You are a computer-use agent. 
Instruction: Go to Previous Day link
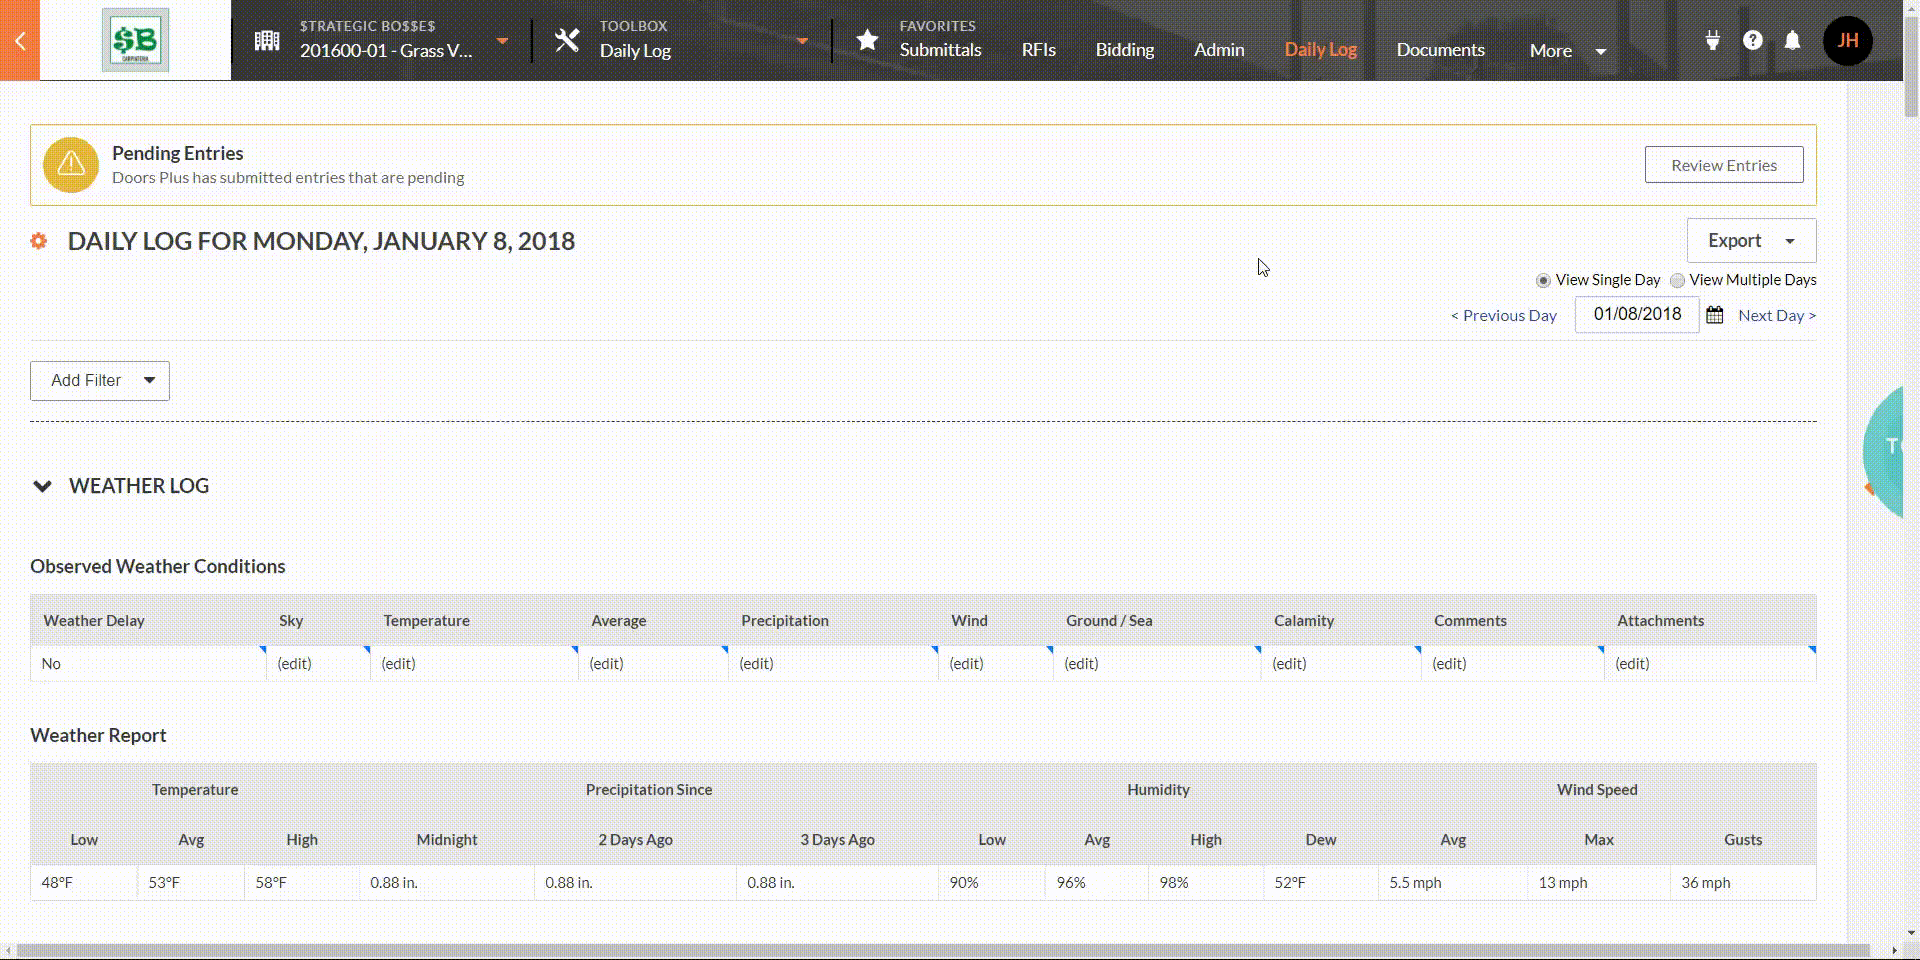click(1503, 315)
